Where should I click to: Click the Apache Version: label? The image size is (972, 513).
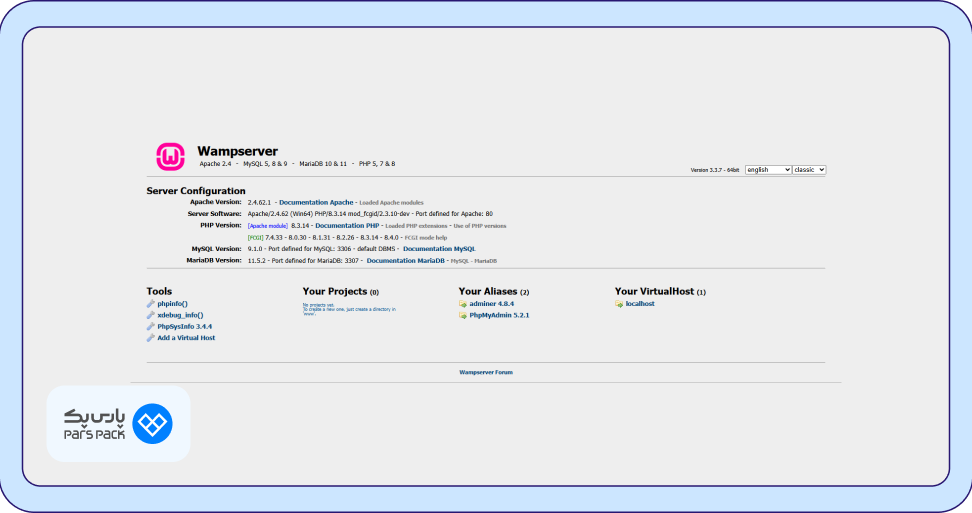click(x=216, y=202)
